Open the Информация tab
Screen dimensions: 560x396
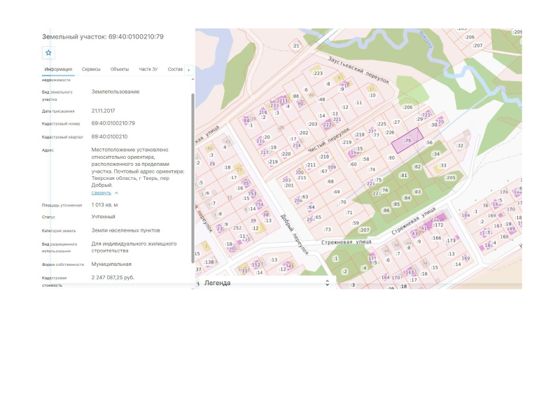pos(58,69)
